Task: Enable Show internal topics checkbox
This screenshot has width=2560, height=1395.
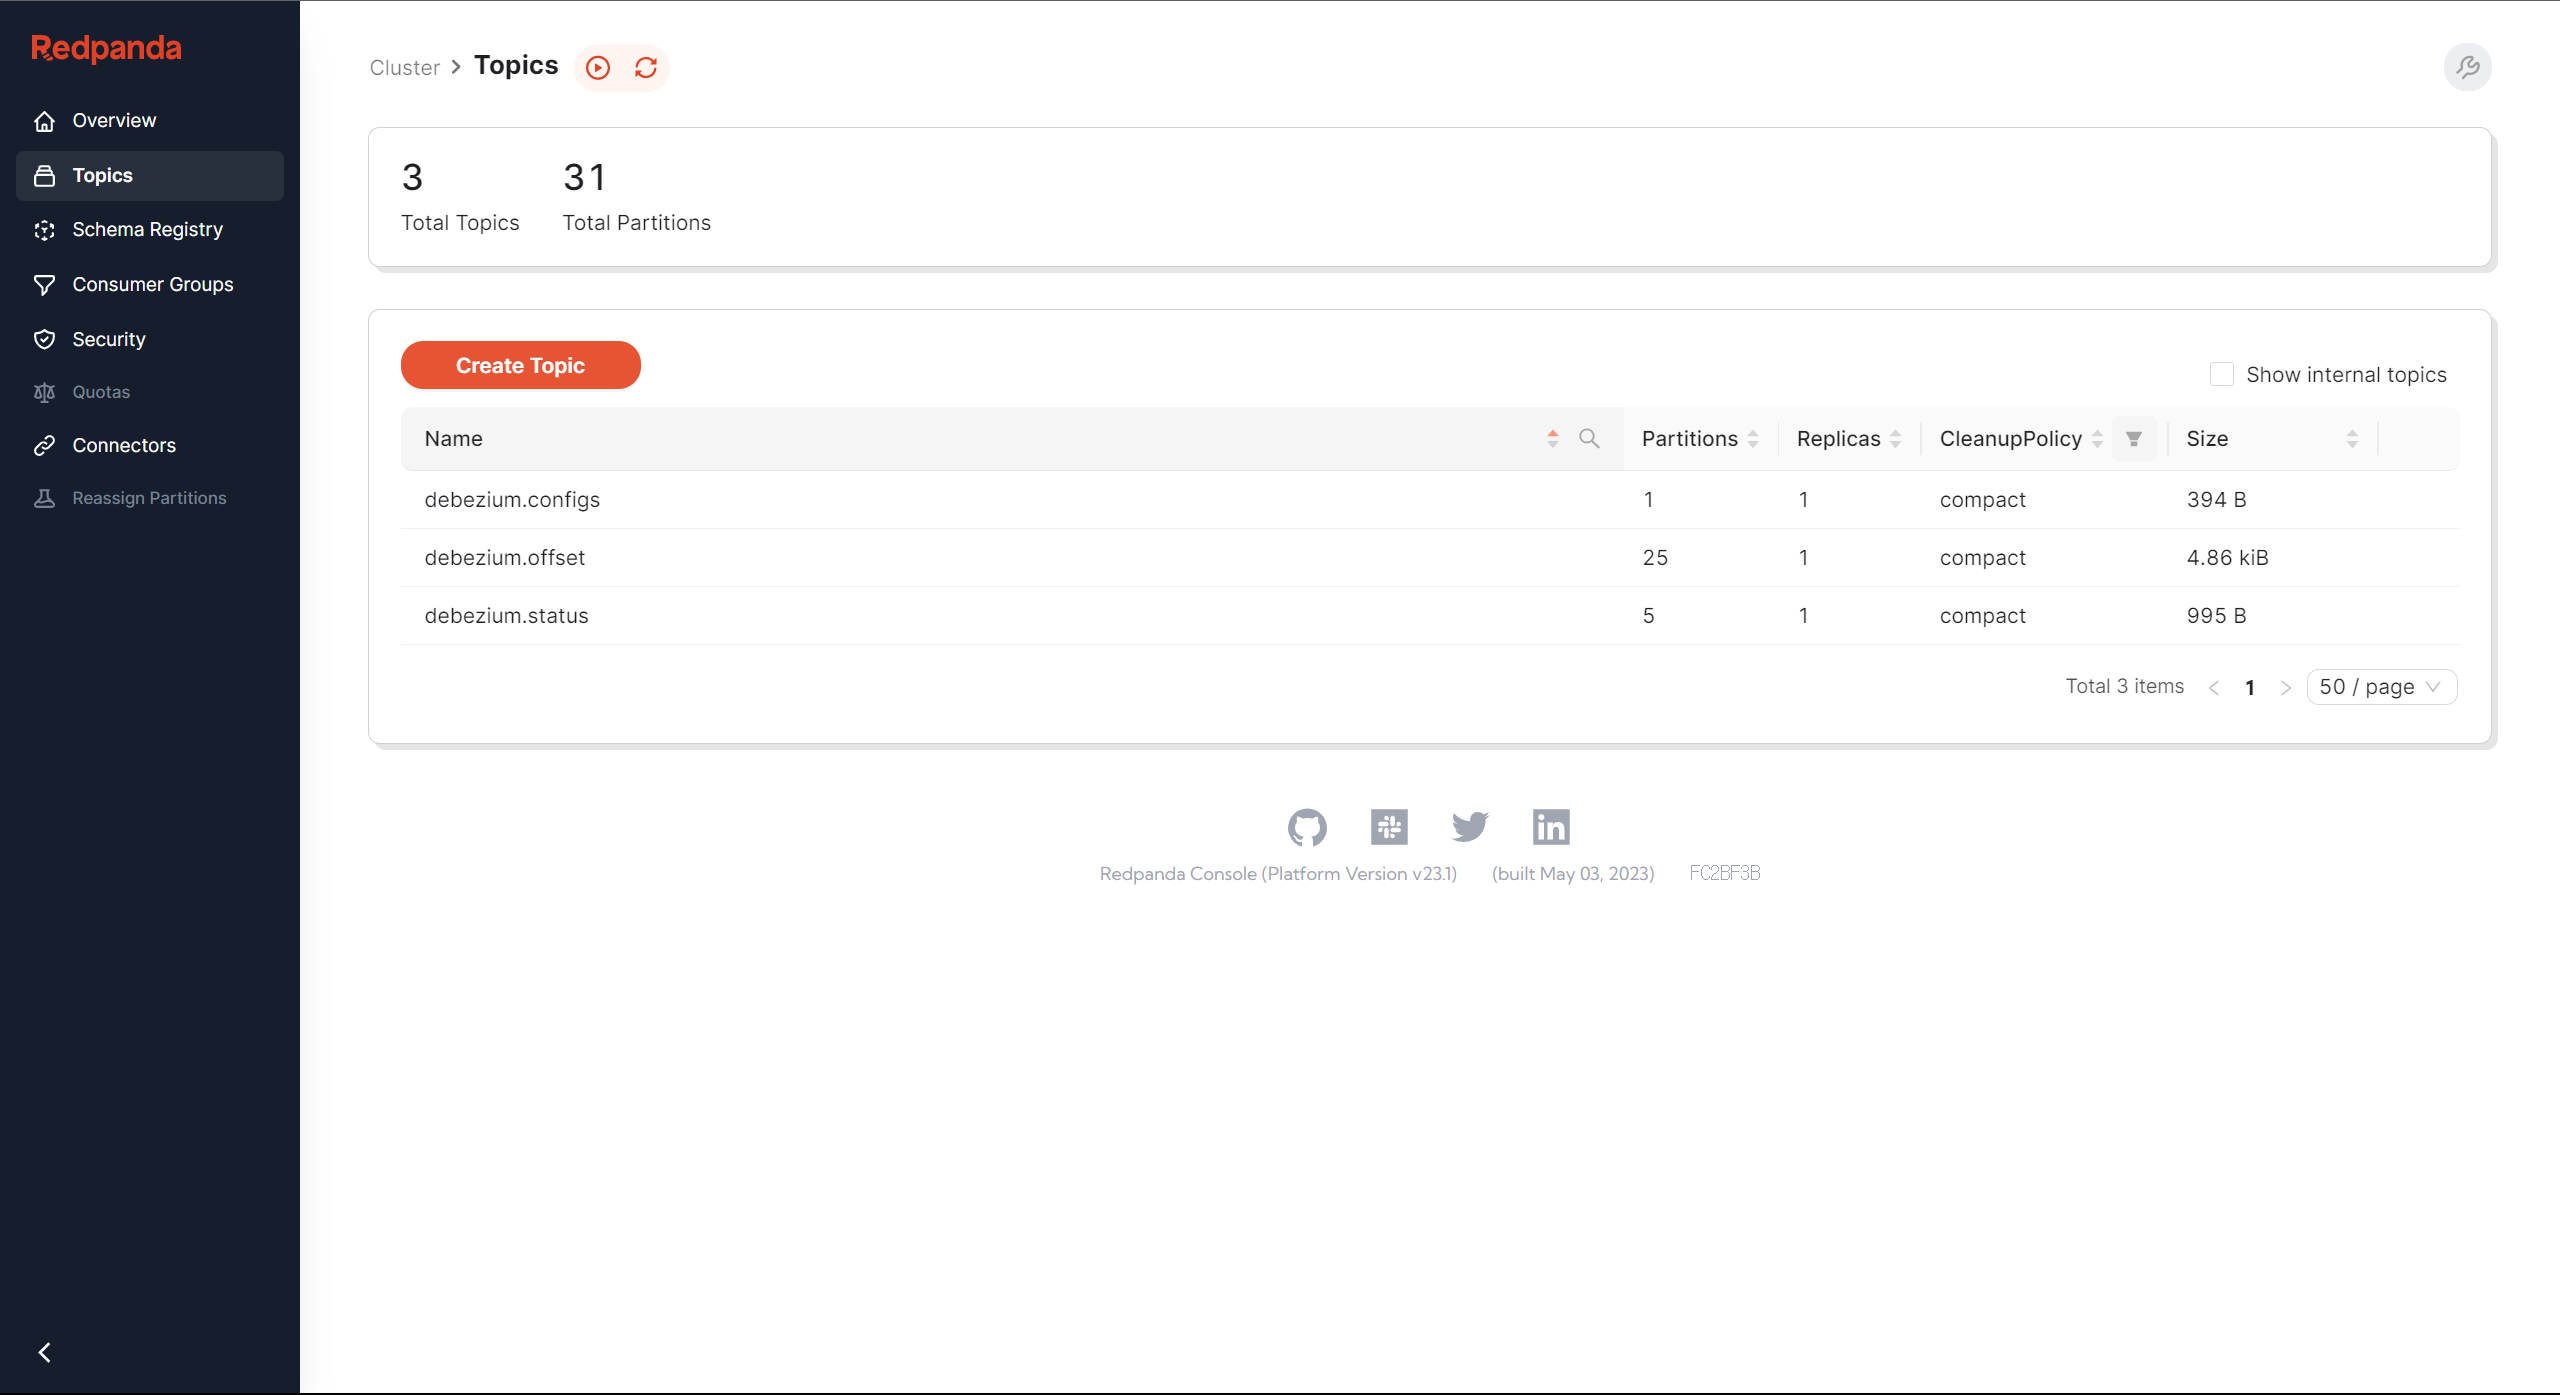Action: pos(2221,375)
